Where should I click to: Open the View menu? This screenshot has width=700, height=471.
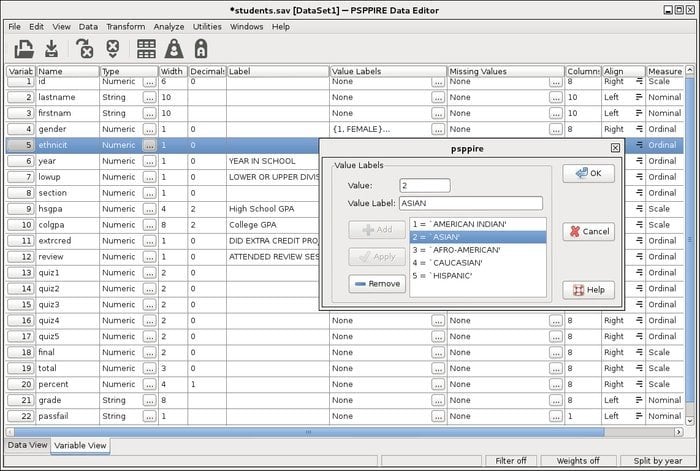pos(61,27)
